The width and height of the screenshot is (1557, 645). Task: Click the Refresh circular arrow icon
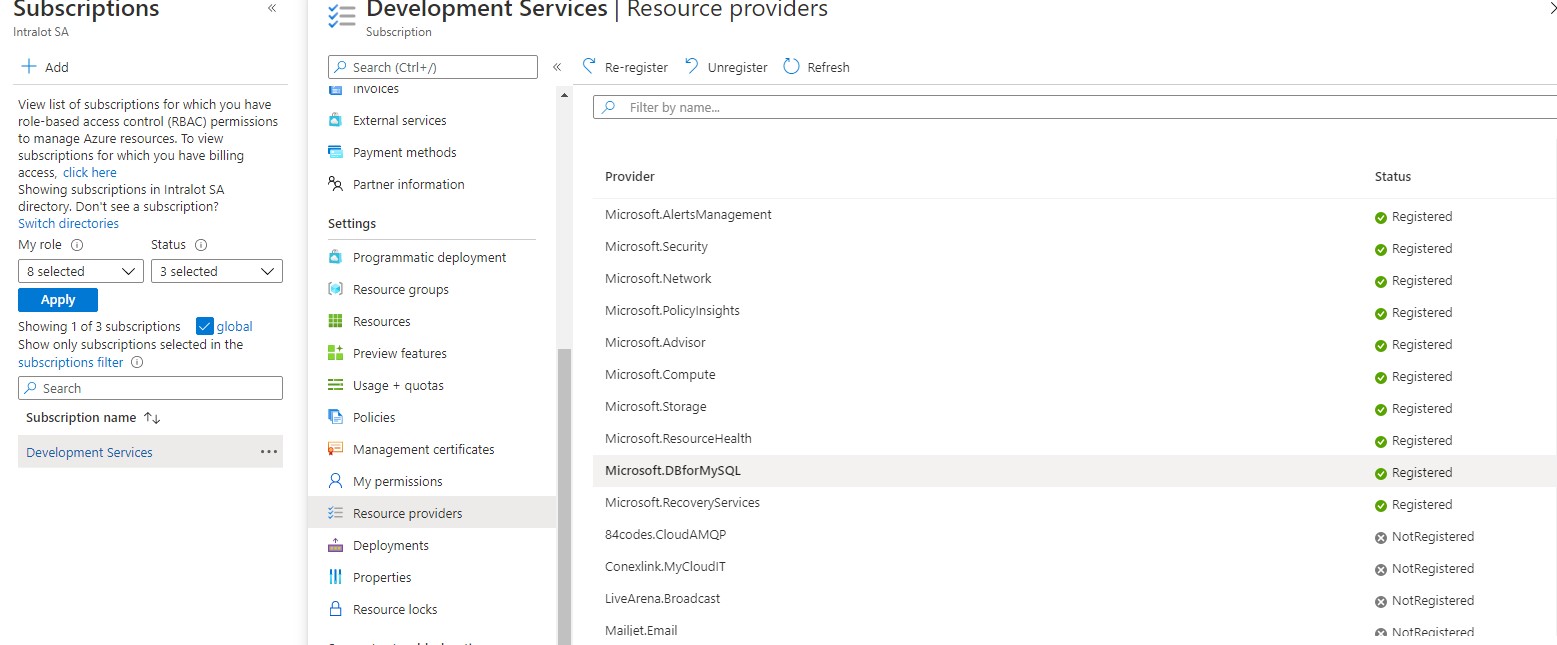pos(791,66)
